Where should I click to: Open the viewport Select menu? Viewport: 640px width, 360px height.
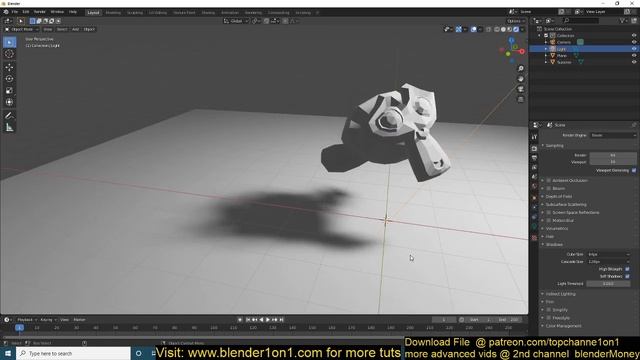coord(62,29)
